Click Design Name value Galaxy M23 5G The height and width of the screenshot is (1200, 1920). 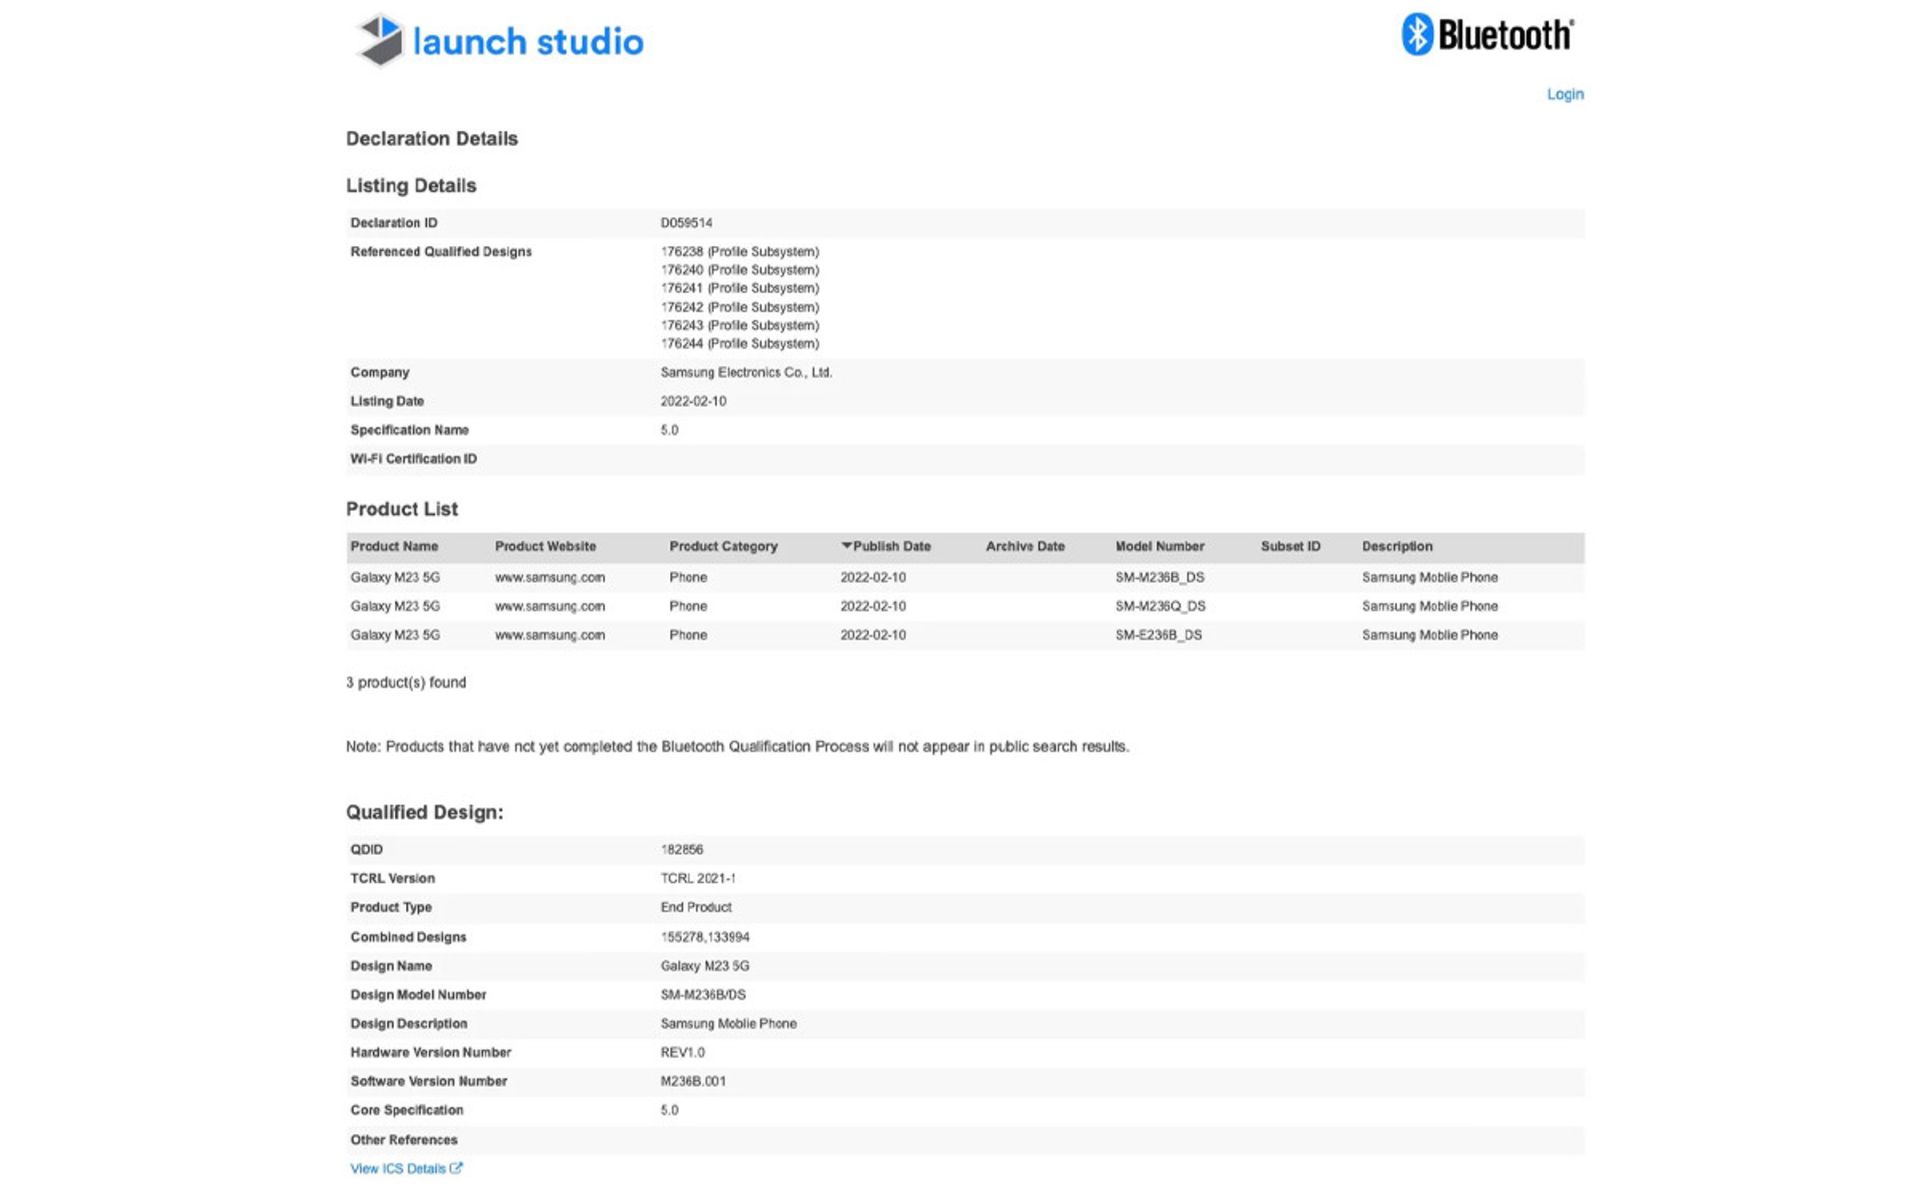click(705, 966)
